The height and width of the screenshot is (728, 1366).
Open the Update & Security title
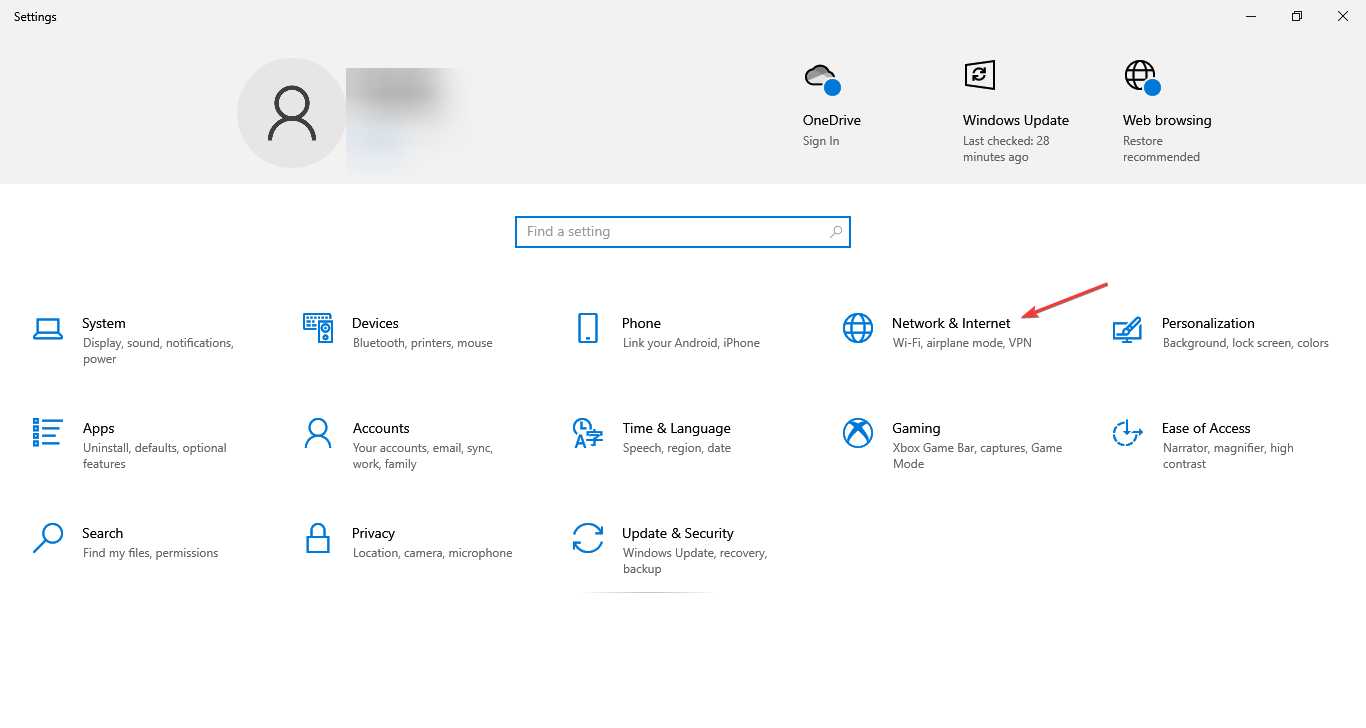click(678, 533)
